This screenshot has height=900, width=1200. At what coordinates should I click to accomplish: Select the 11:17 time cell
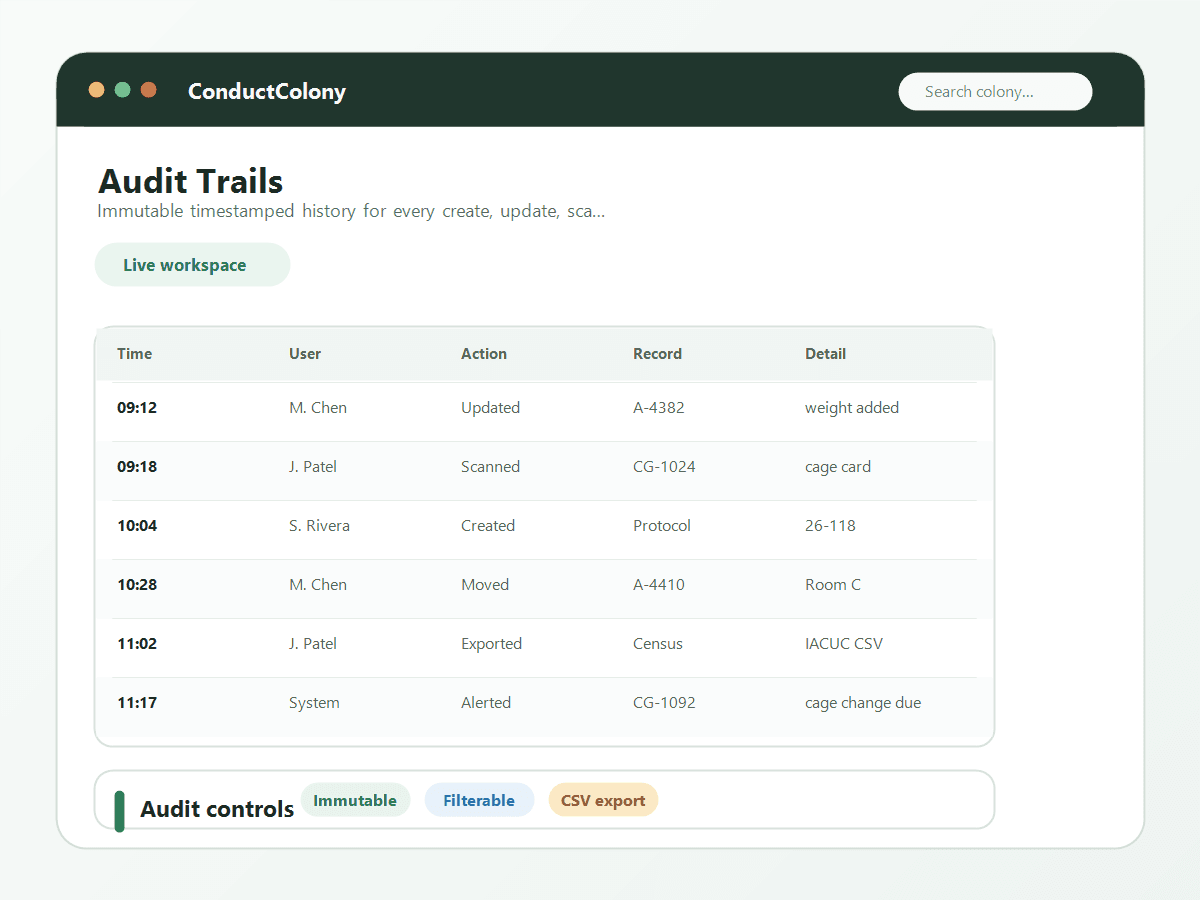tap(137, 703)
